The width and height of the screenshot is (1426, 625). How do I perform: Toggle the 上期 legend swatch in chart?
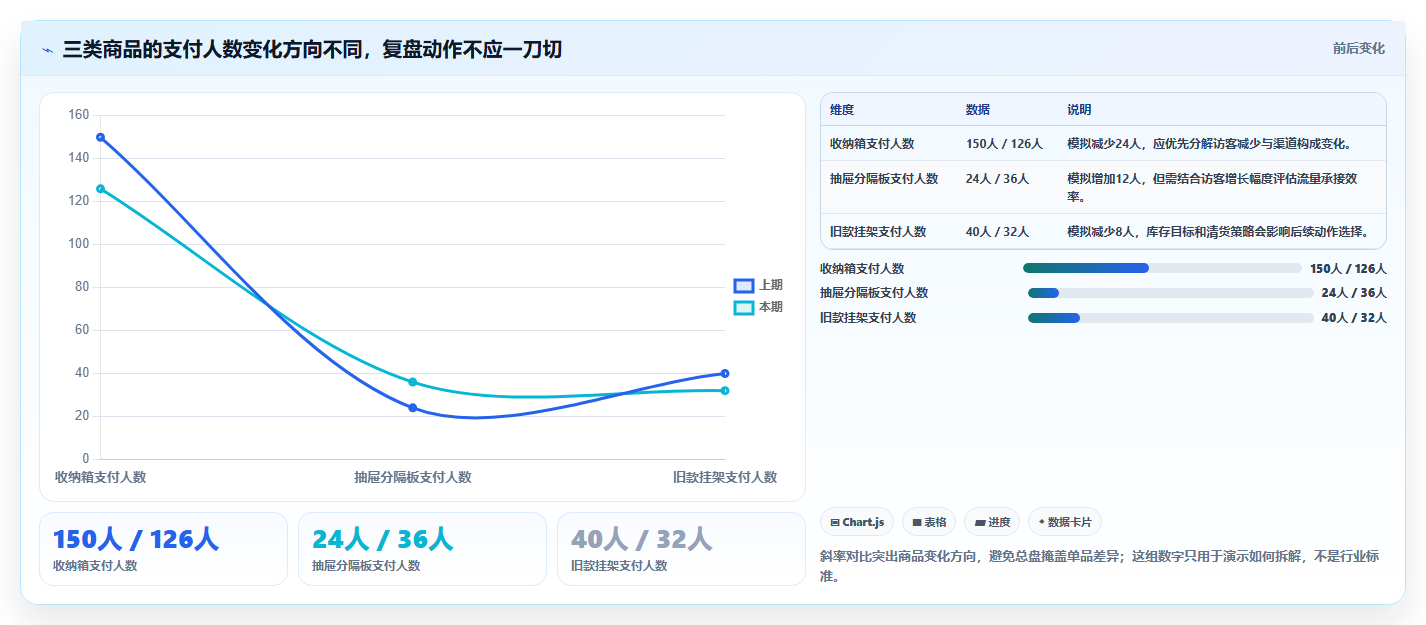pyautogui.click(x=743, y=285)
